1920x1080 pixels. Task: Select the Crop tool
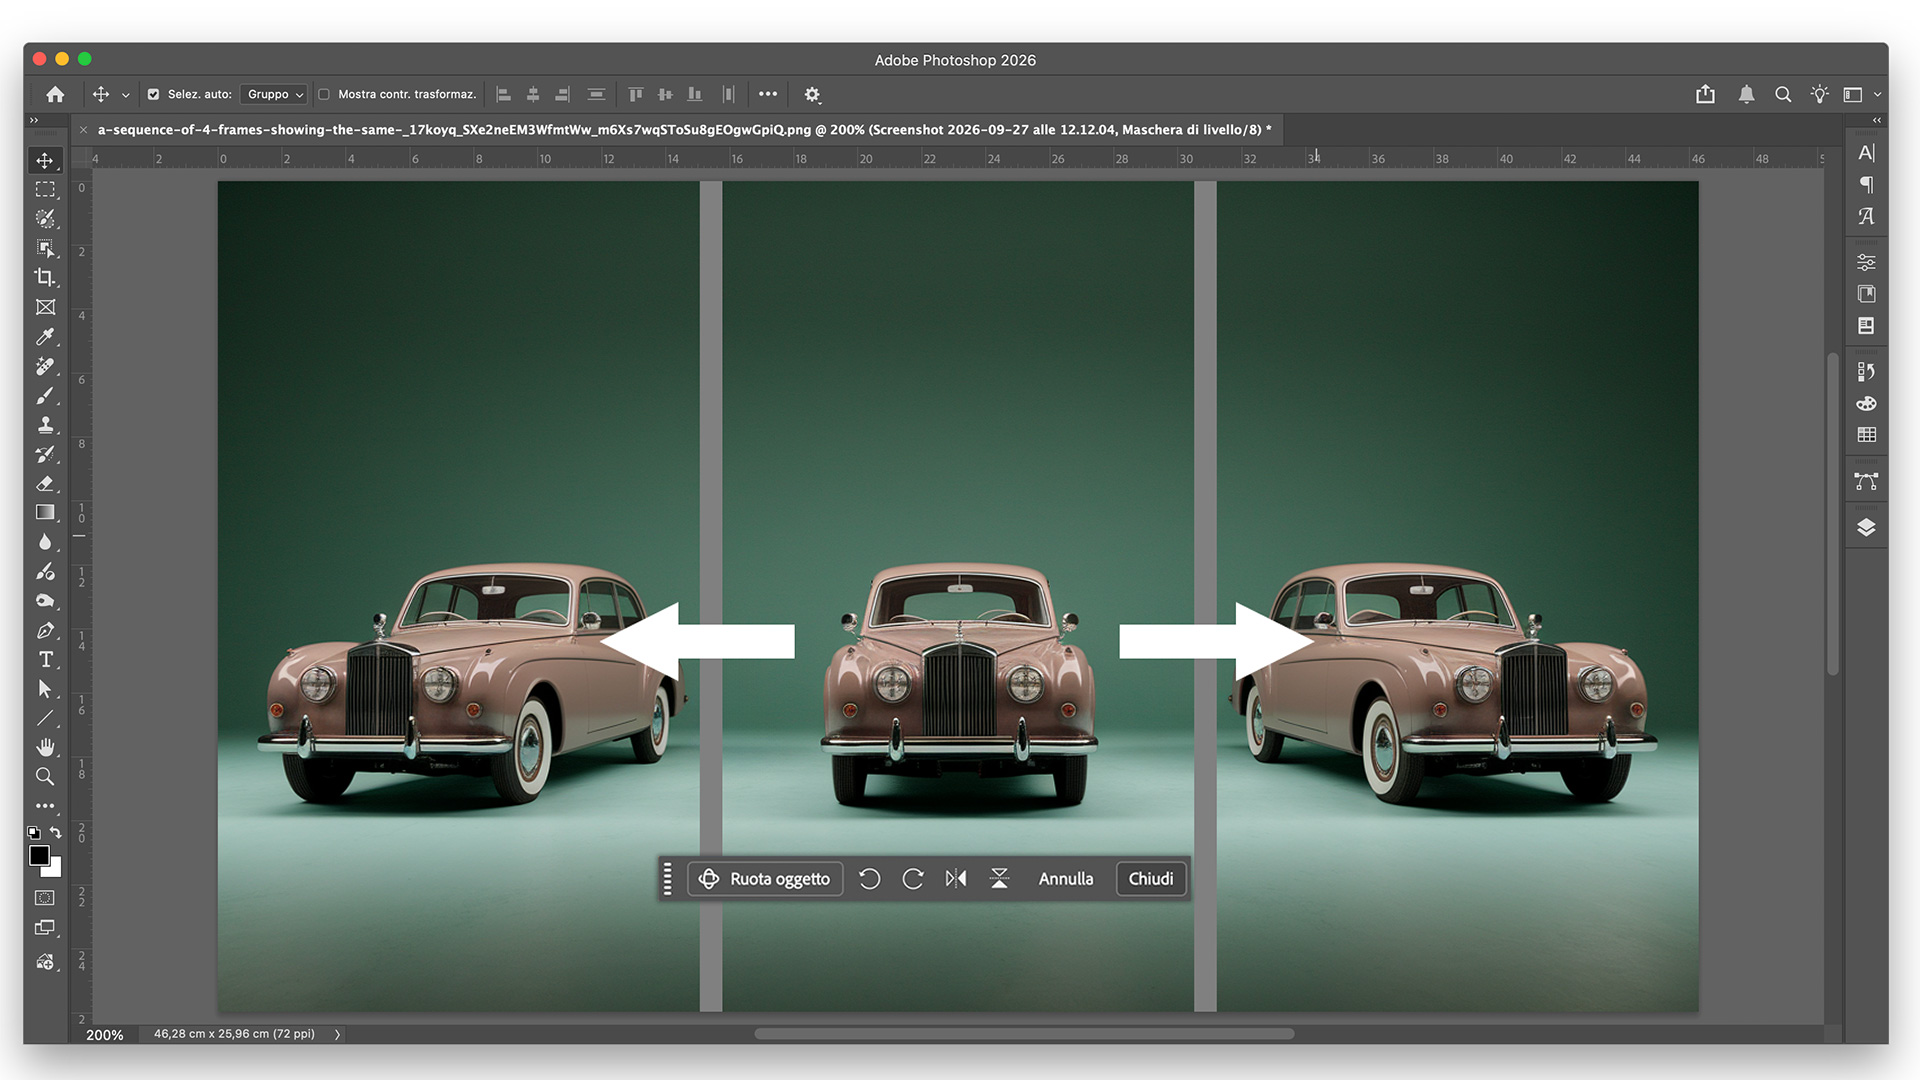tap(45, 277)
